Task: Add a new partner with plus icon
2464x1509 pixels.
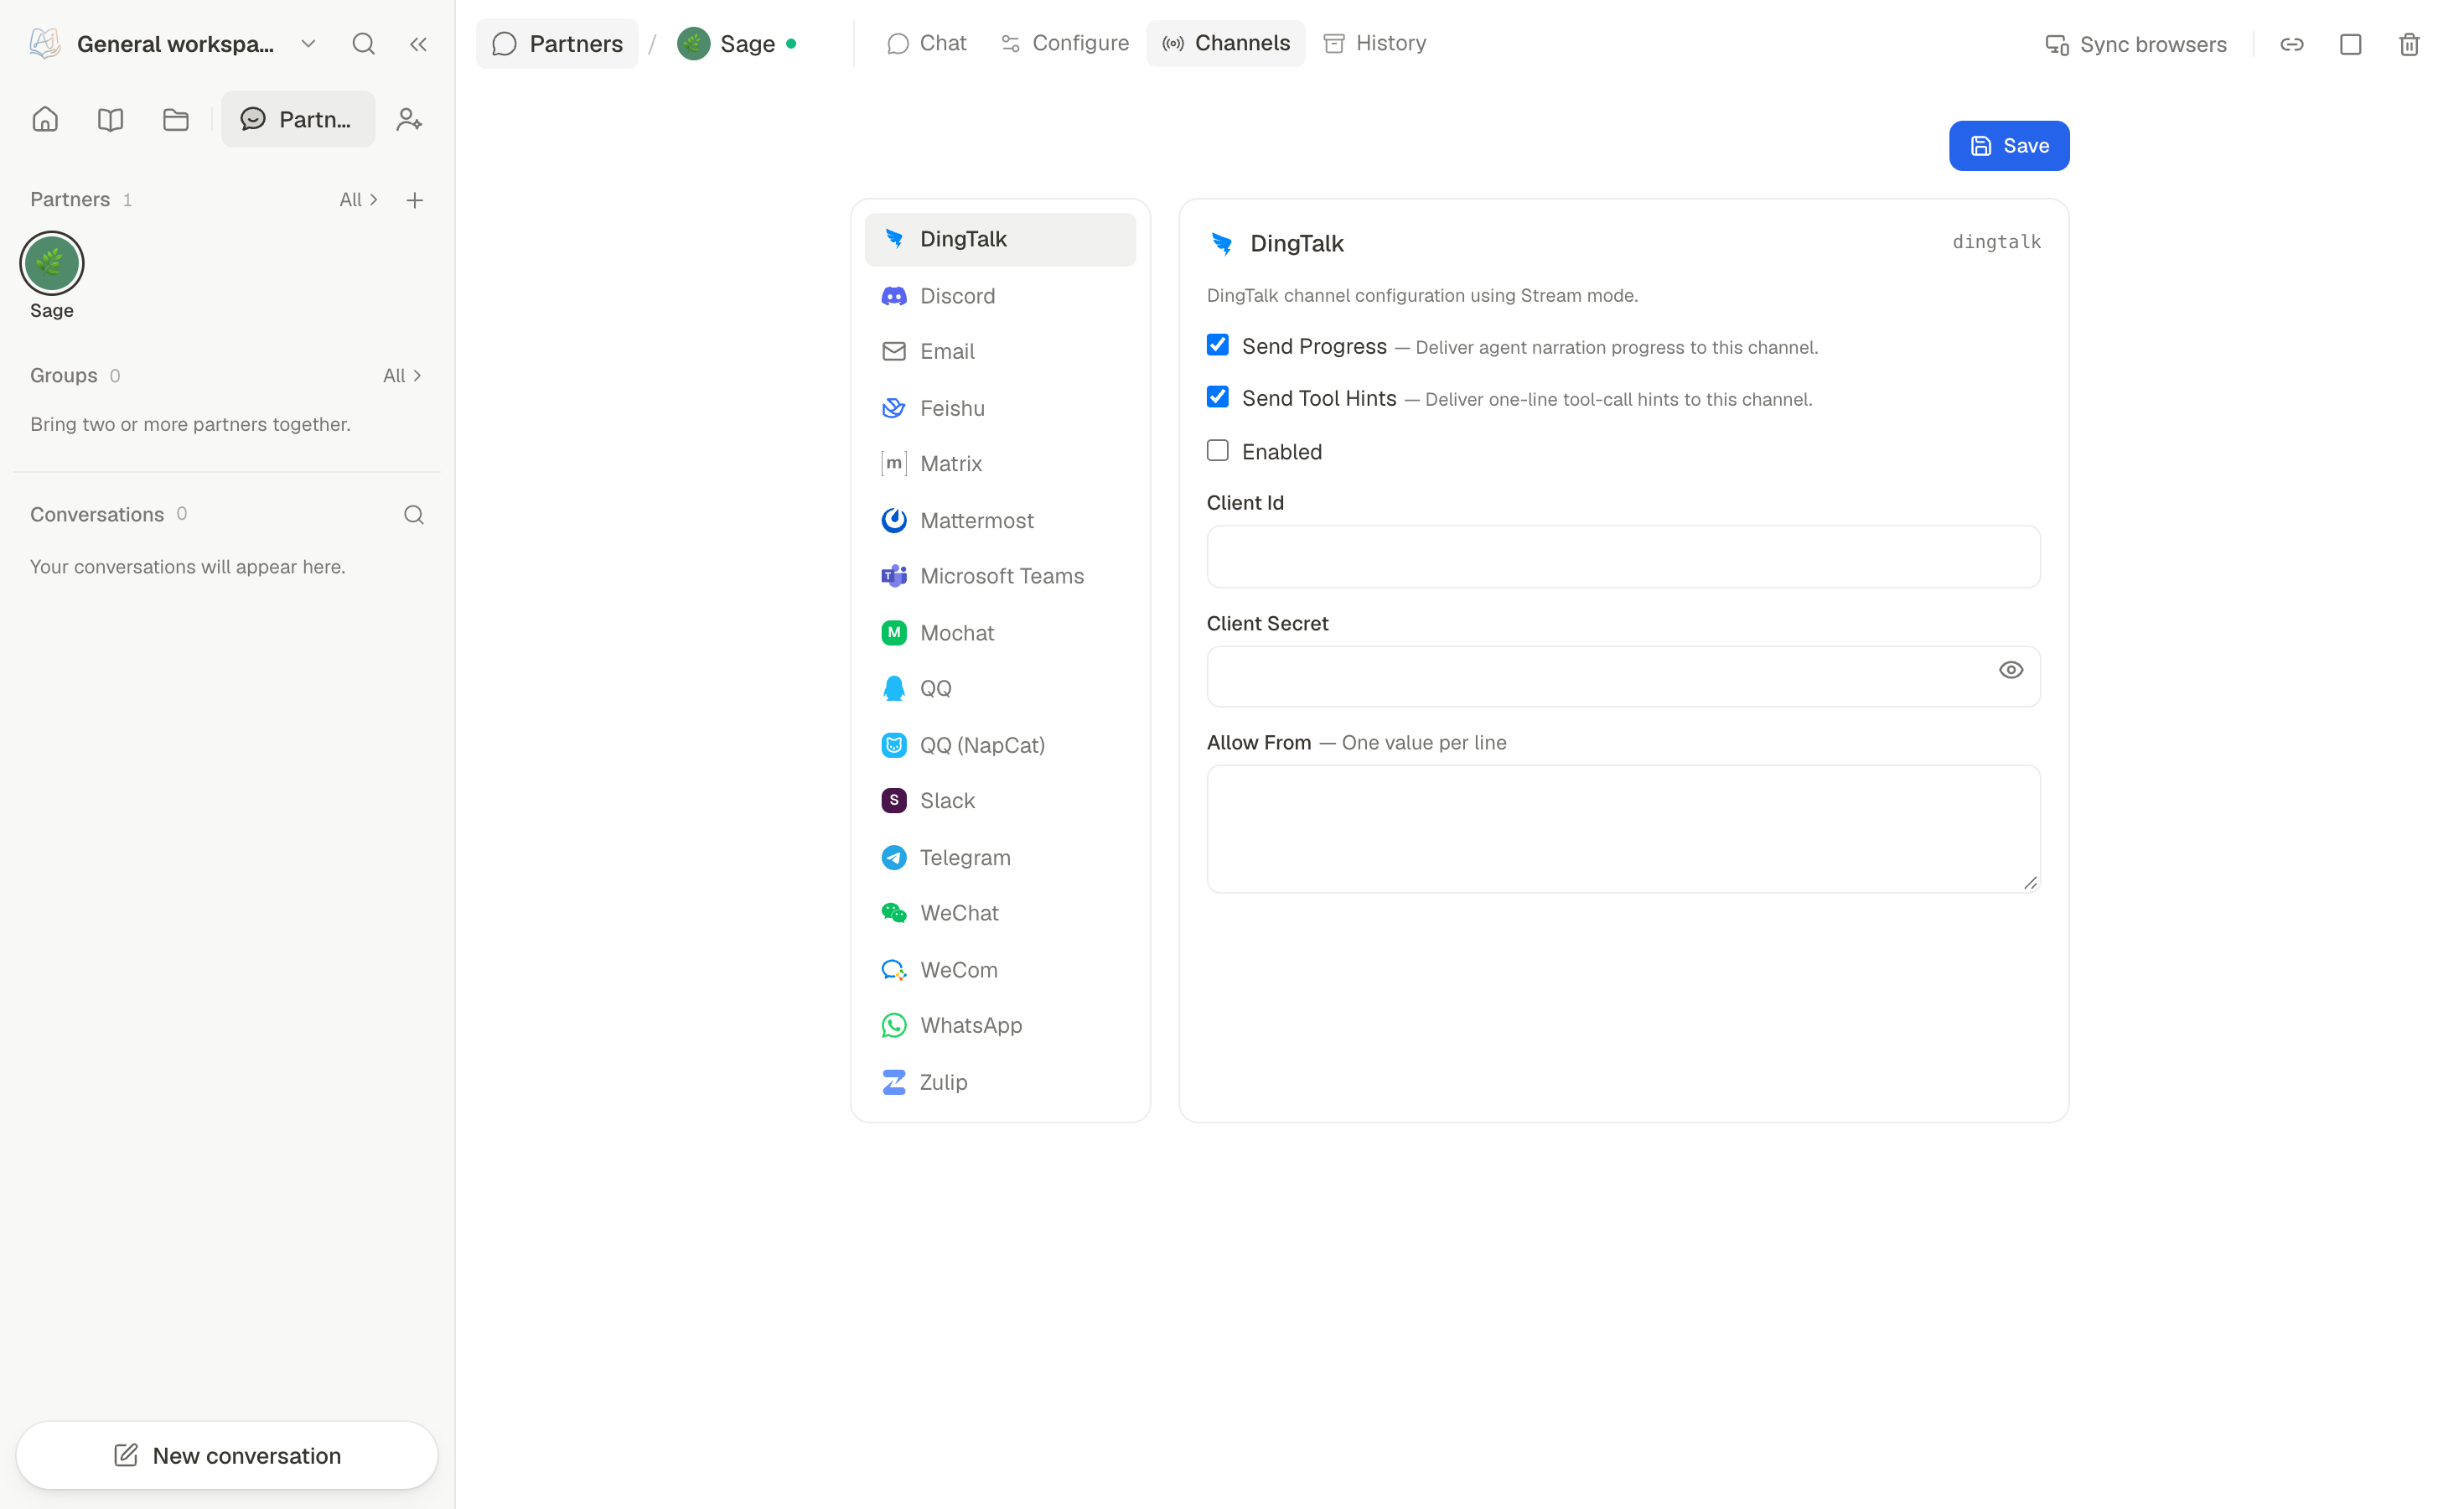Action: click(415, 200)
